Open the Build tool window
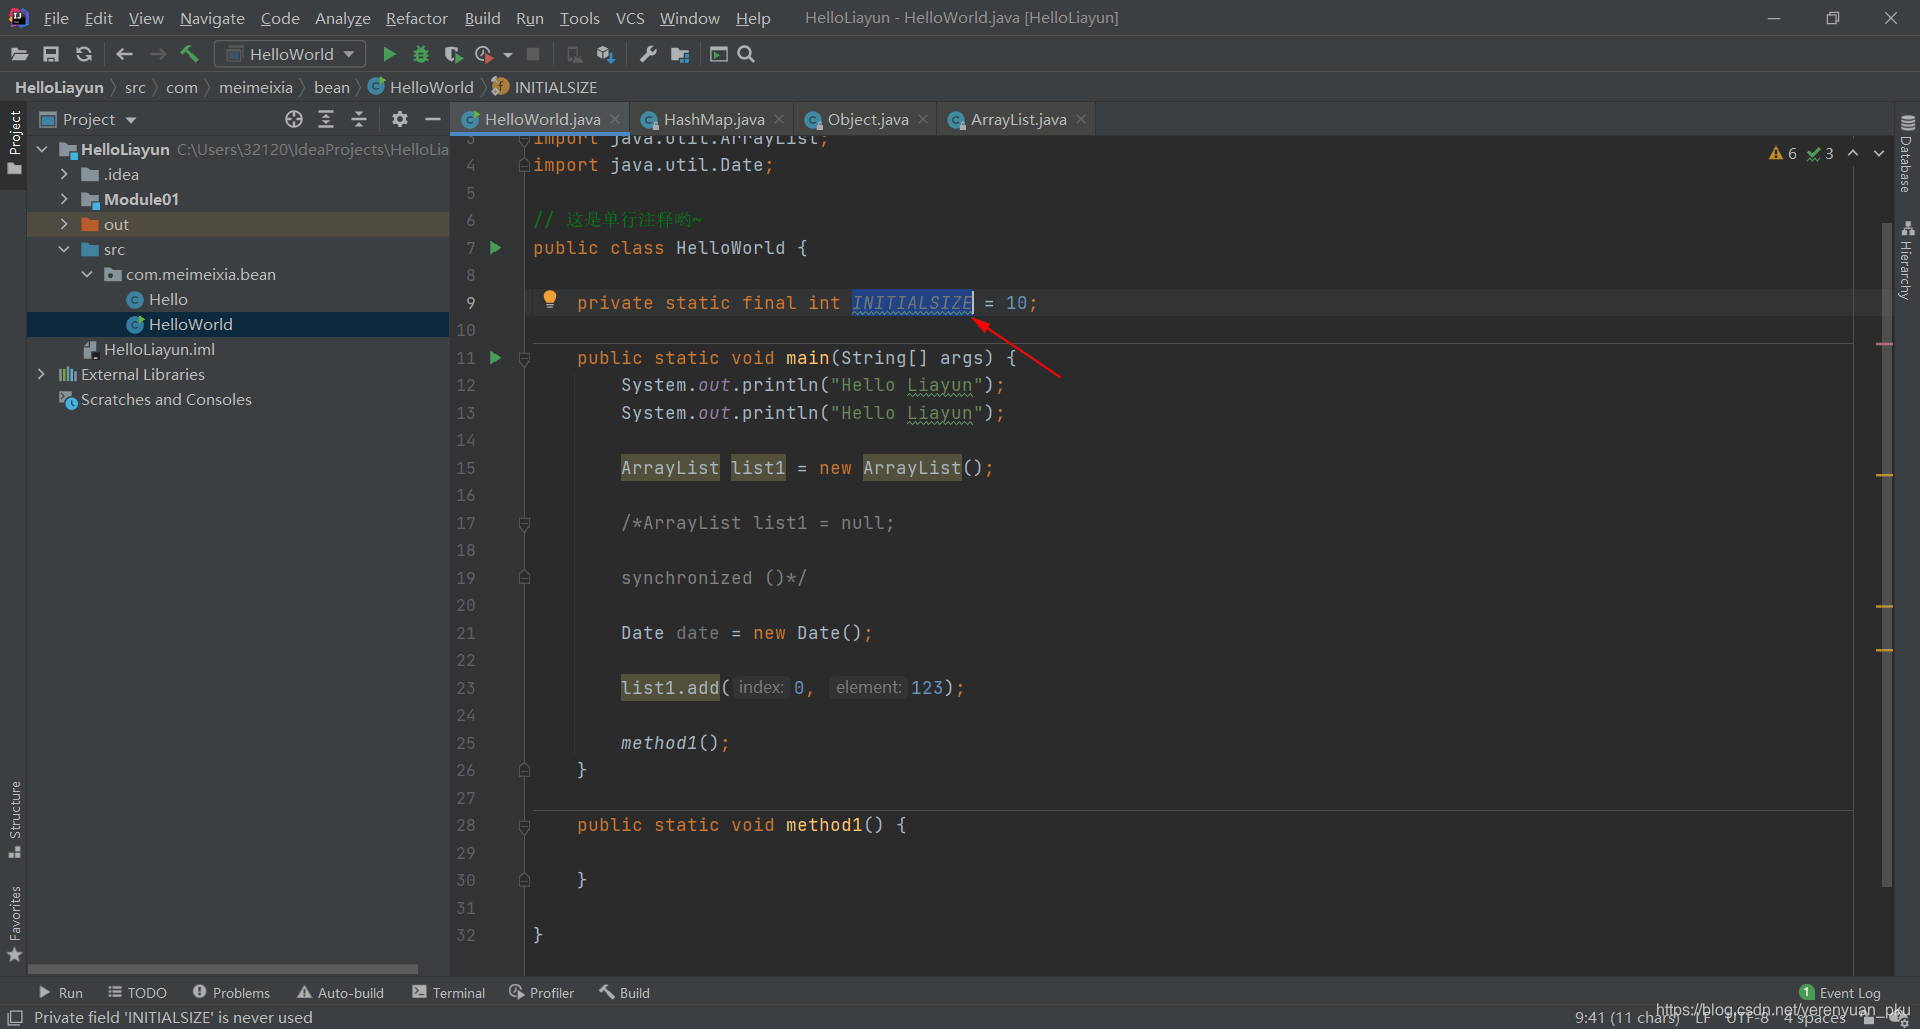The height and width of the screenshot is (1029, 1920). [x=624, y=993]
